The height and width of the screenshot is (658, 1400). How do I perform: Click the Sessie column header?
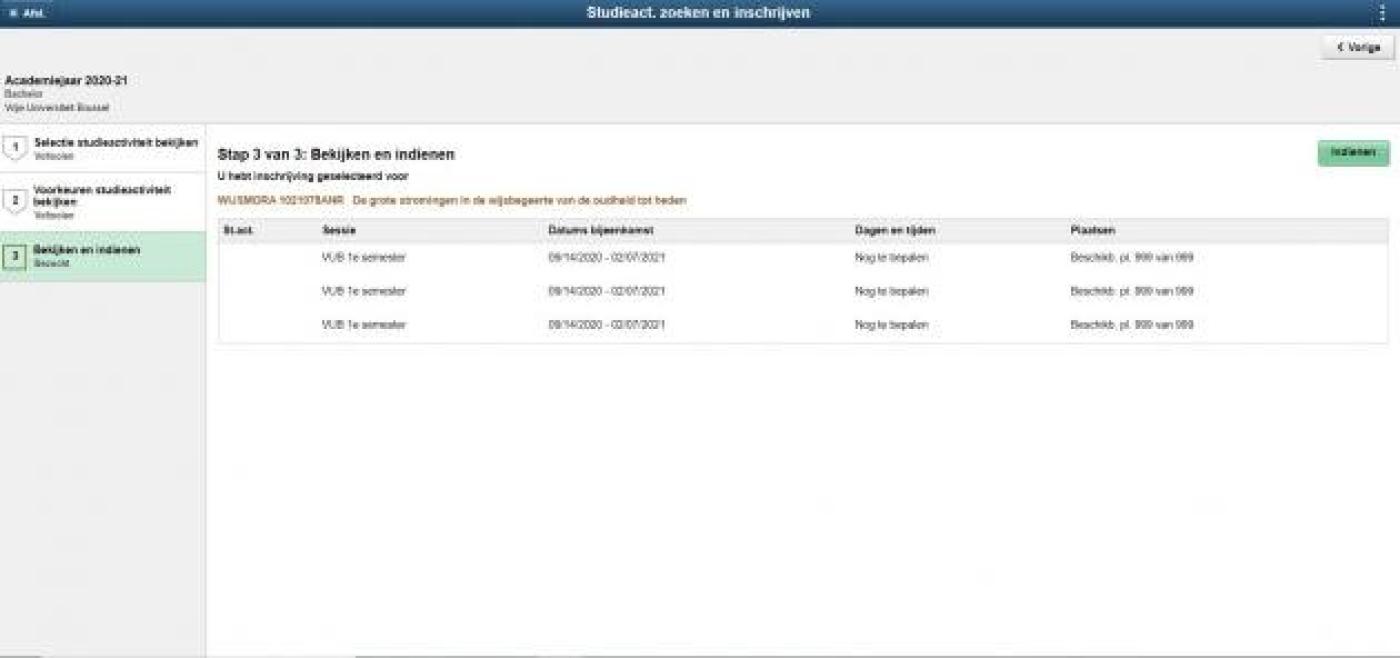(x=339, y=231)
